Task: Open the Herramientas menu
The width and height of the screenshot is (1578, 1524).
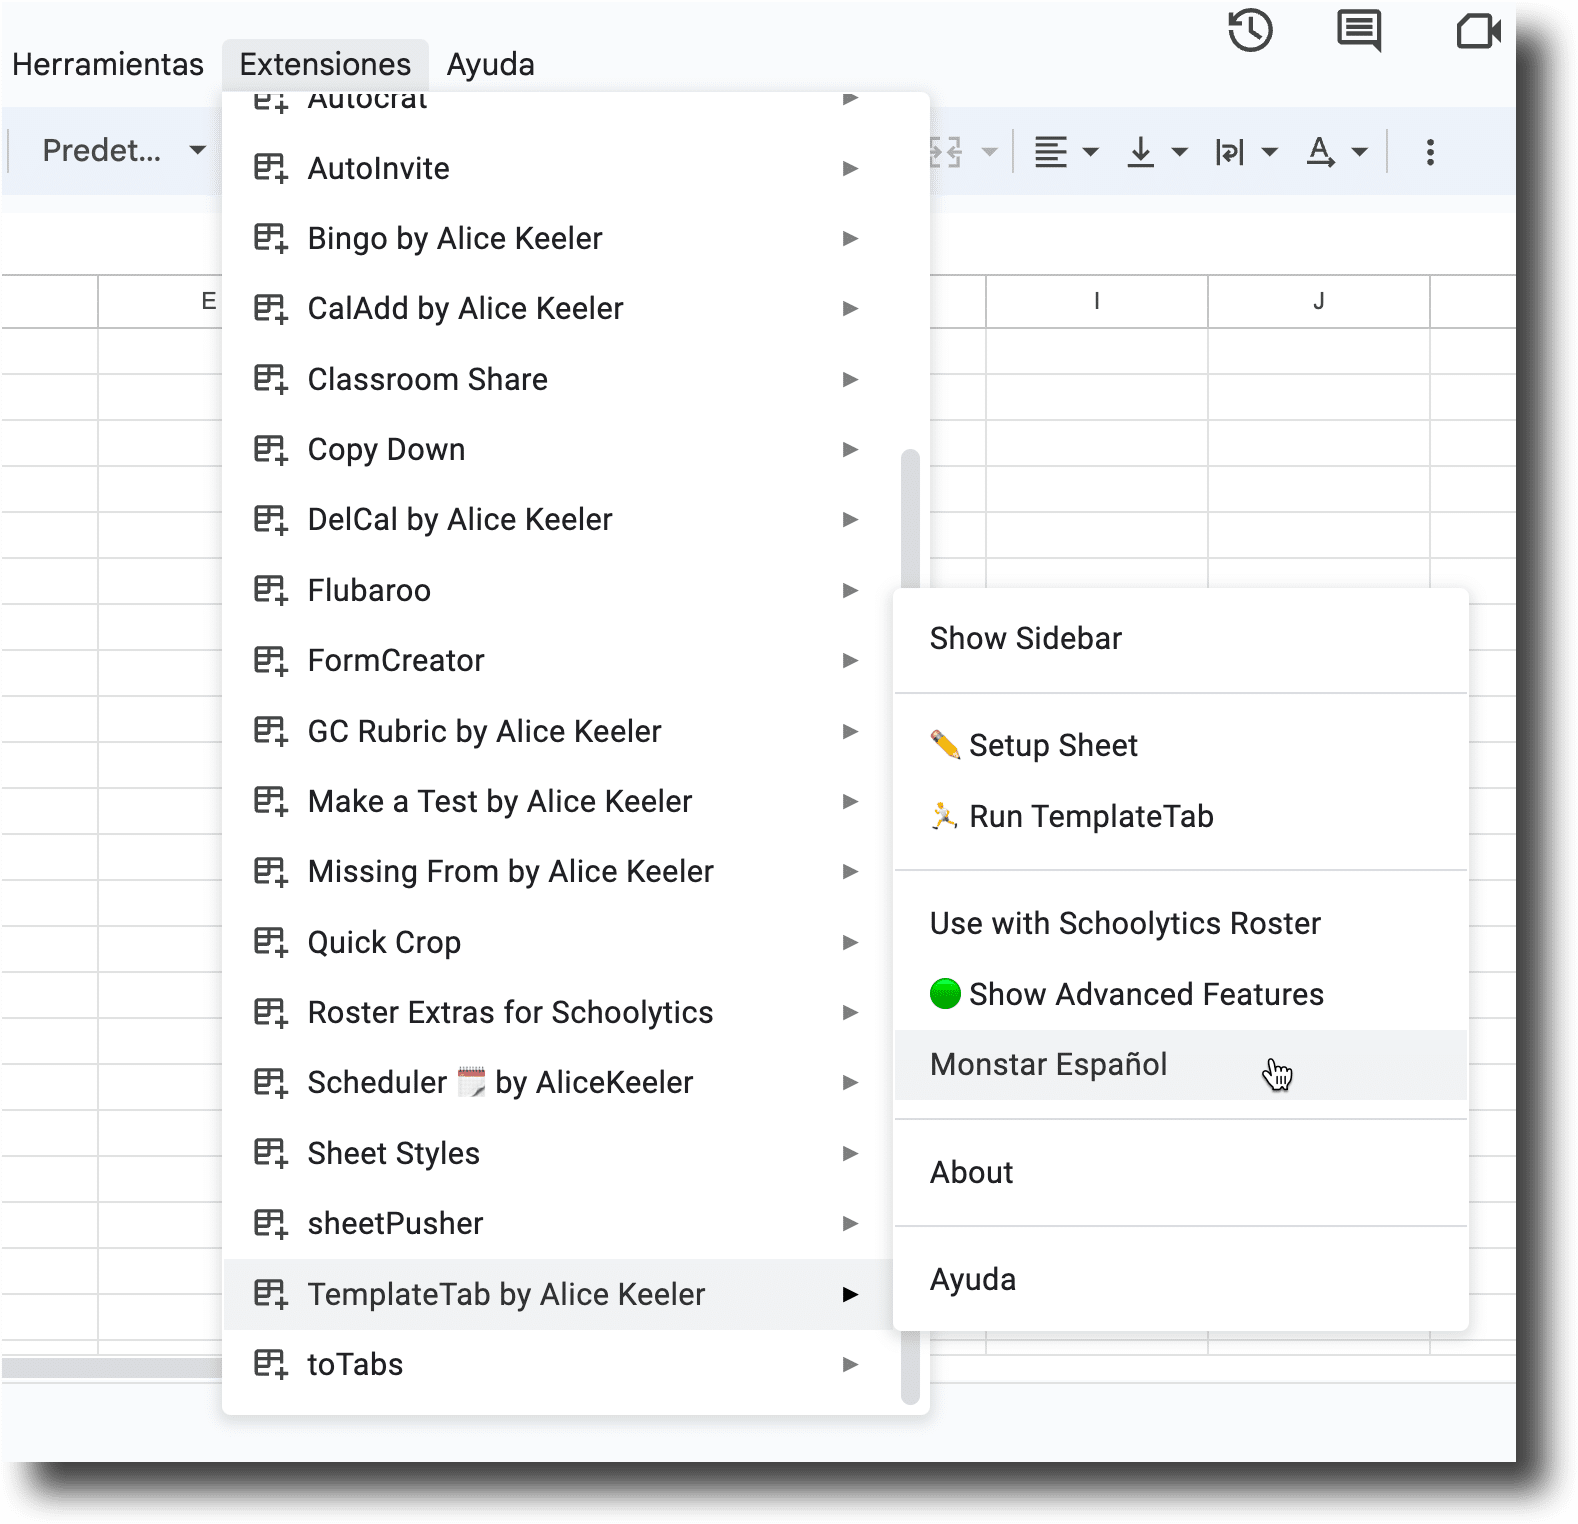Action: tap(108, 64)
